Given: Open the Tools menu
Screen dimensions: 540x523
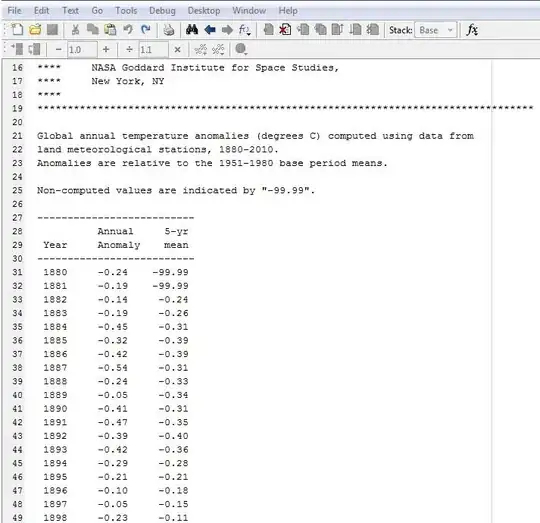Looking at the screenshot, I should [126, 11].
